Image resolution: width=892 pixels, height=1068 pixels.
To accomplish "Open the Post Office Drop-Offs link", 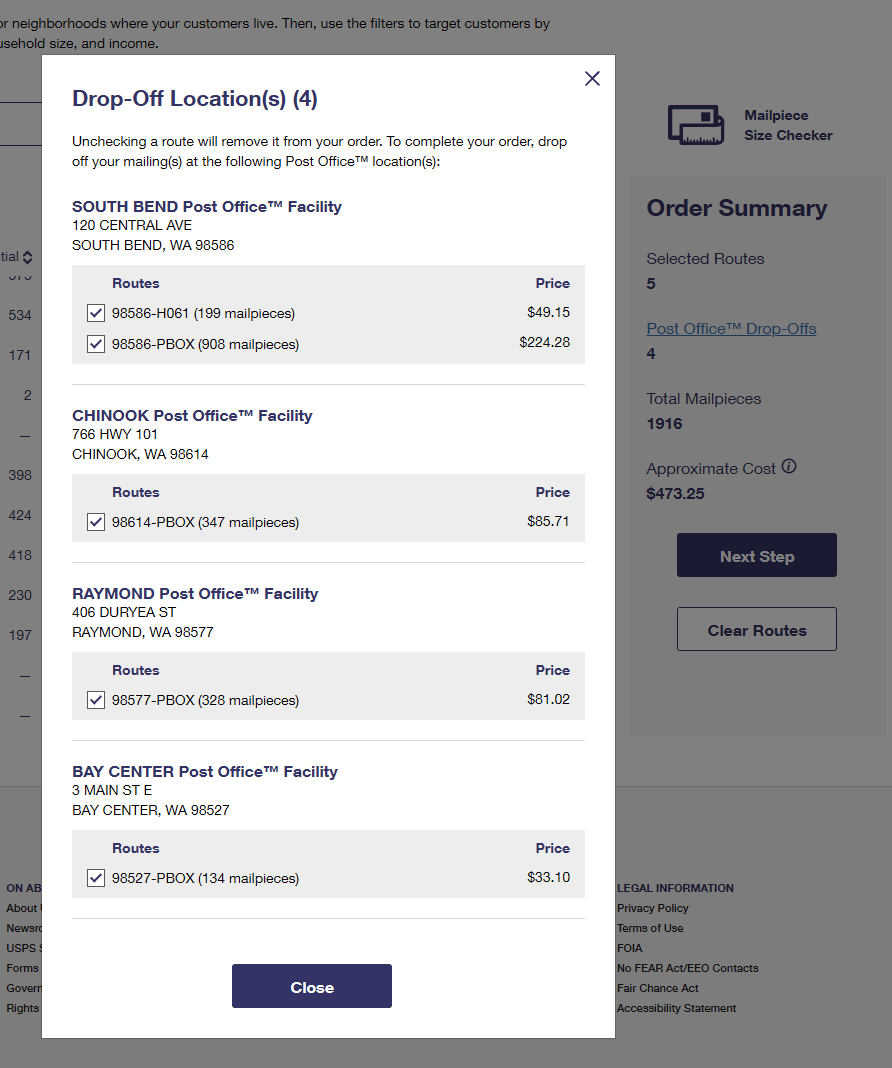I will pyautogui.click(x=731, y=329).
